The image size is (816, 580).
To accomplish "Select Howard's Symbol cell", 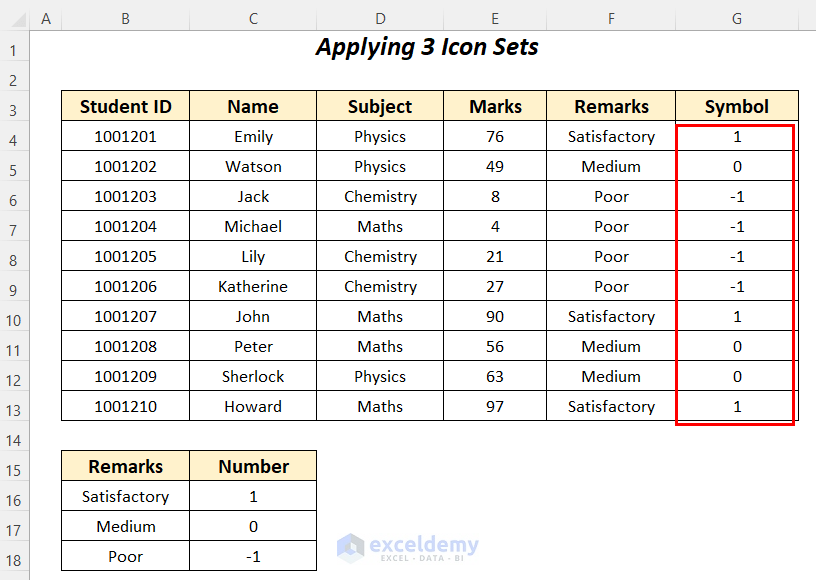I will click(x=737, y=407).
